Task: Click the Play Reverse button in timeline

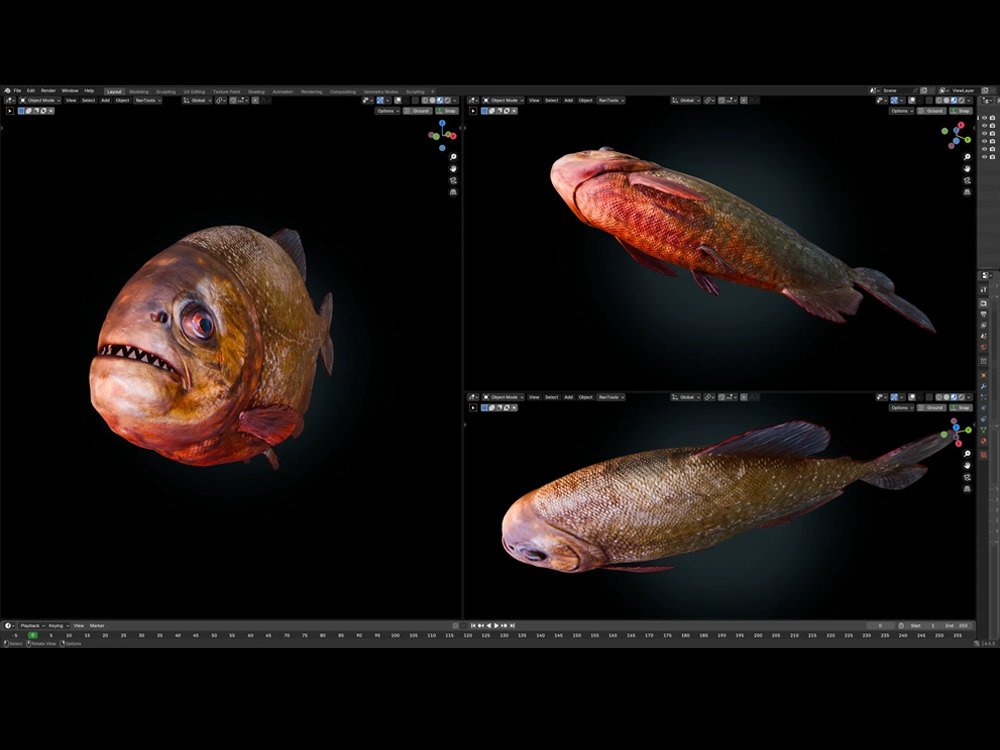Action: (489, 626)
